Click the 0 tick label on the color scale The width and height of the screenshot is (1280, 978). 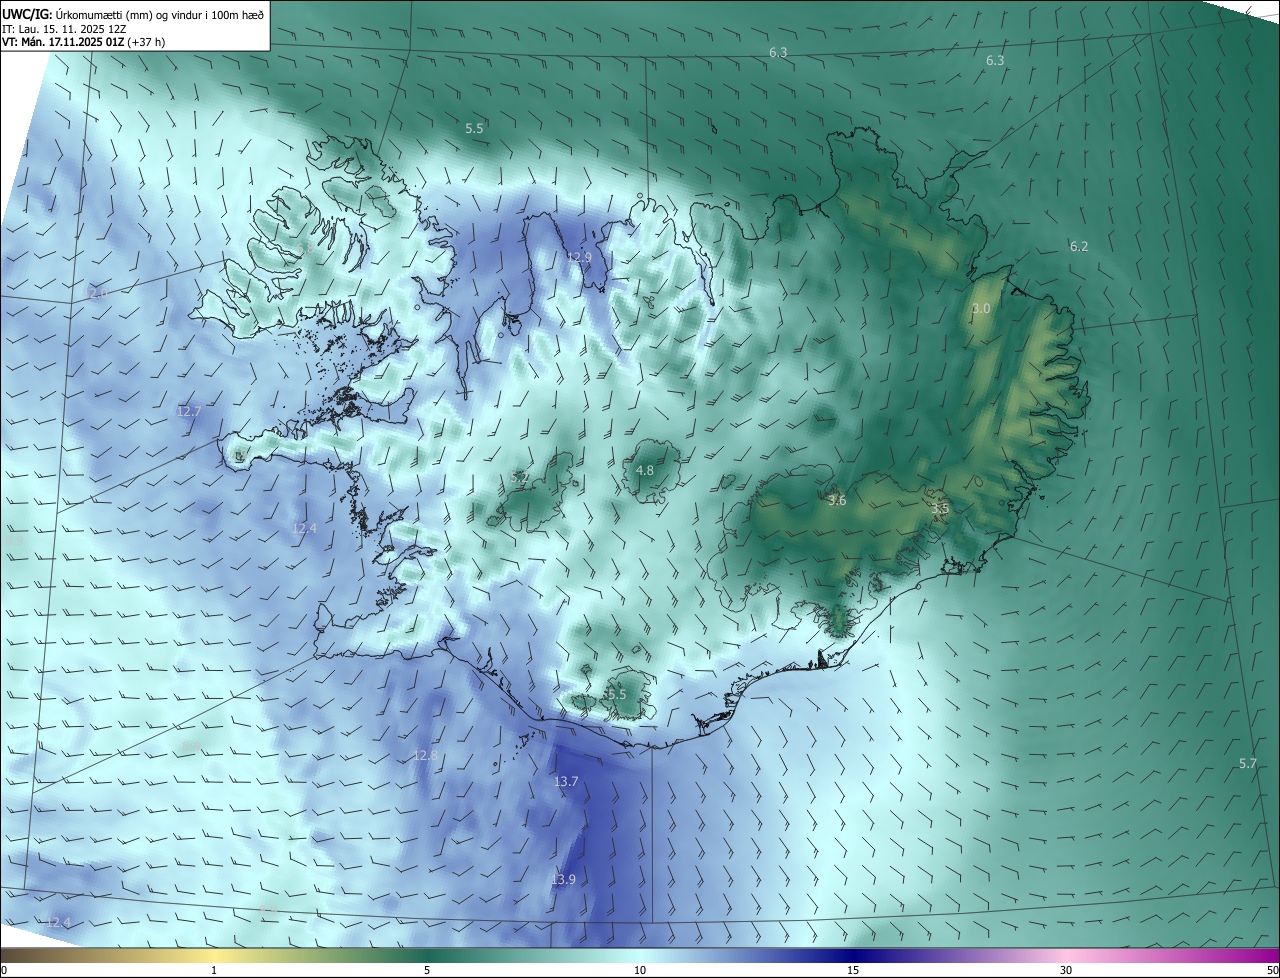click(5, 970)
